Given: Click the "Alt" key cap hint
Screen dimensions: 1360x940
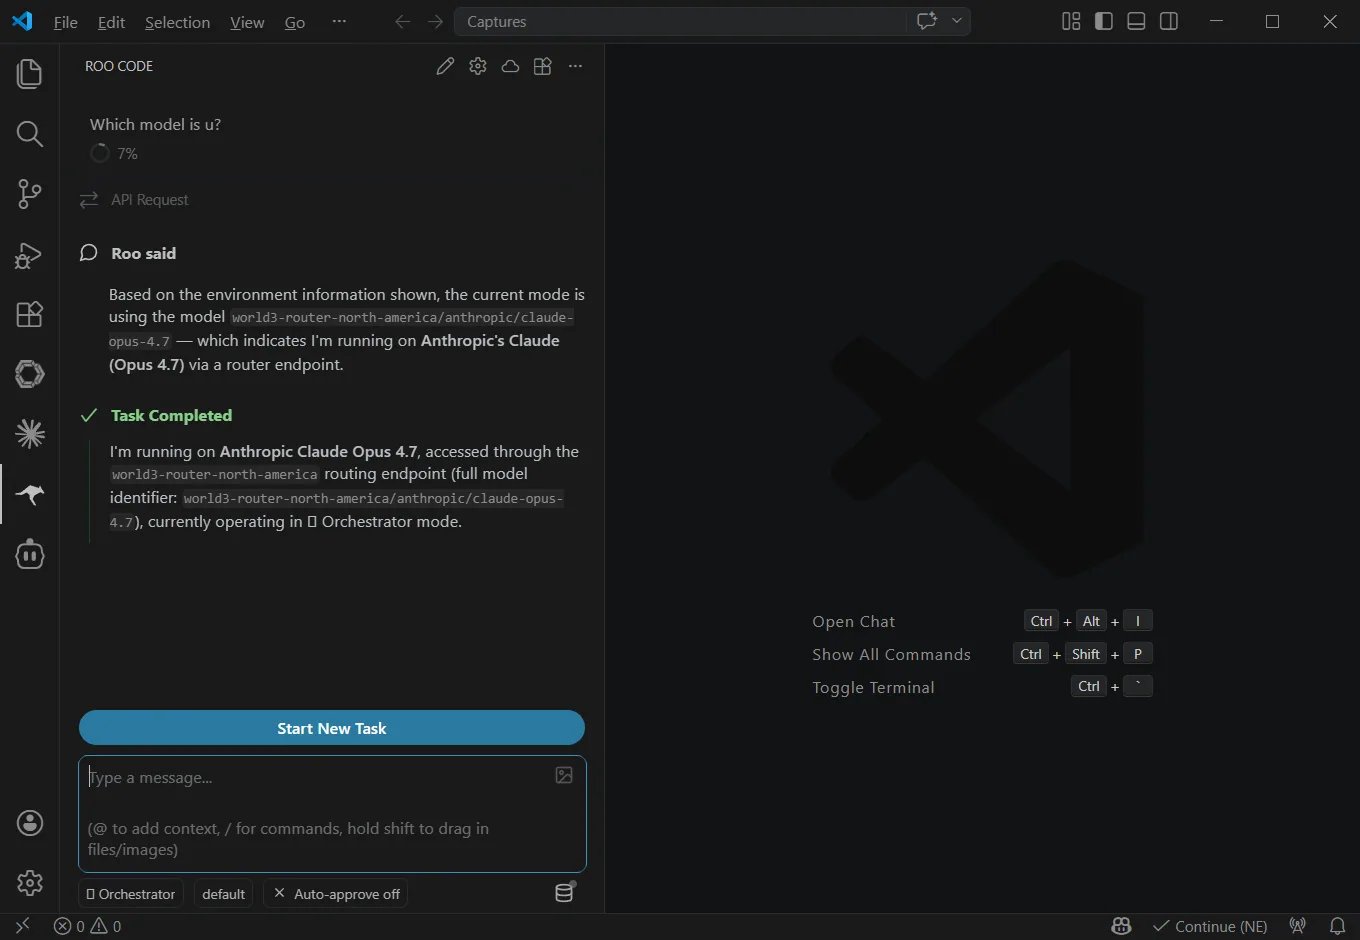Looking at the screenshot, I should (1091, 621).
